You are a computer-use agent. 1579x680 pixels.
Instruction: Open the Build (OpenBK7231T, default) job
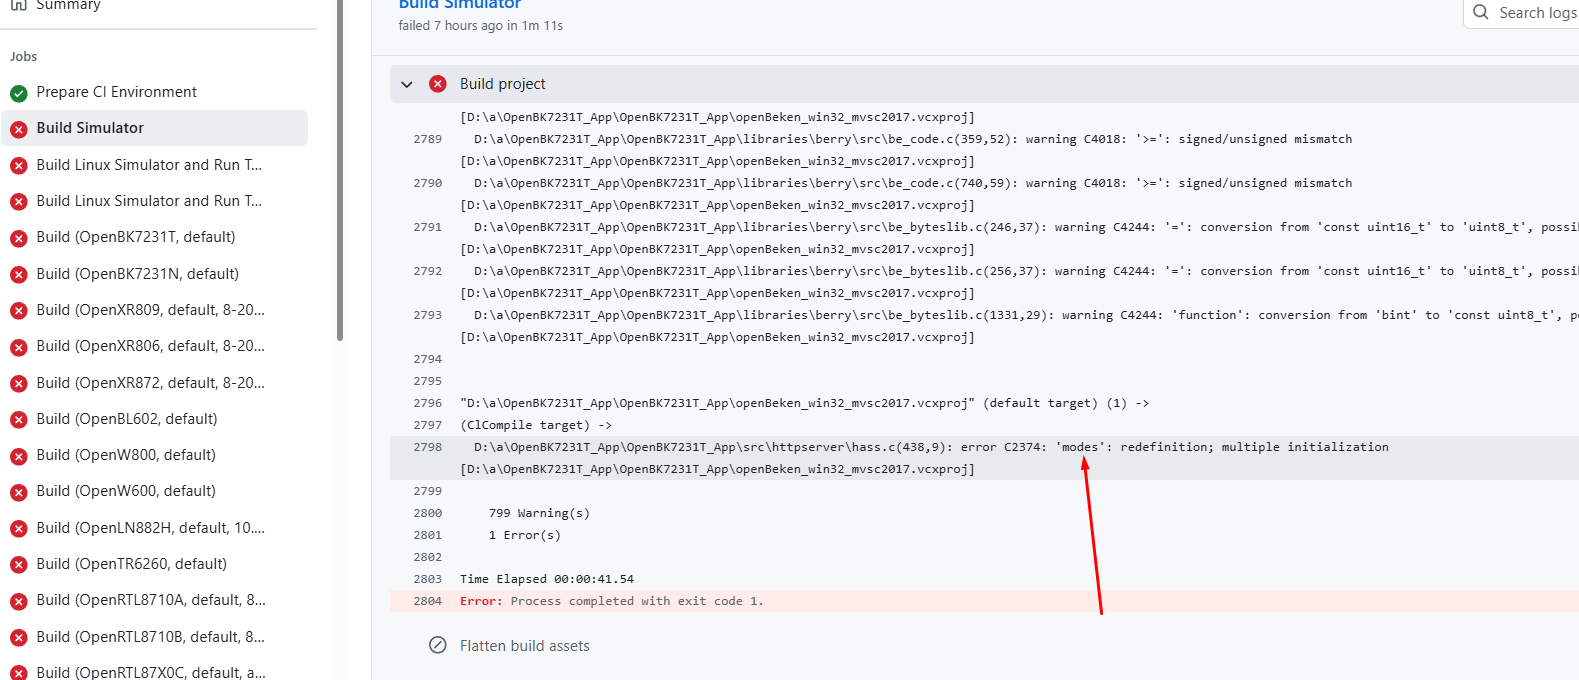pos(136,237)
